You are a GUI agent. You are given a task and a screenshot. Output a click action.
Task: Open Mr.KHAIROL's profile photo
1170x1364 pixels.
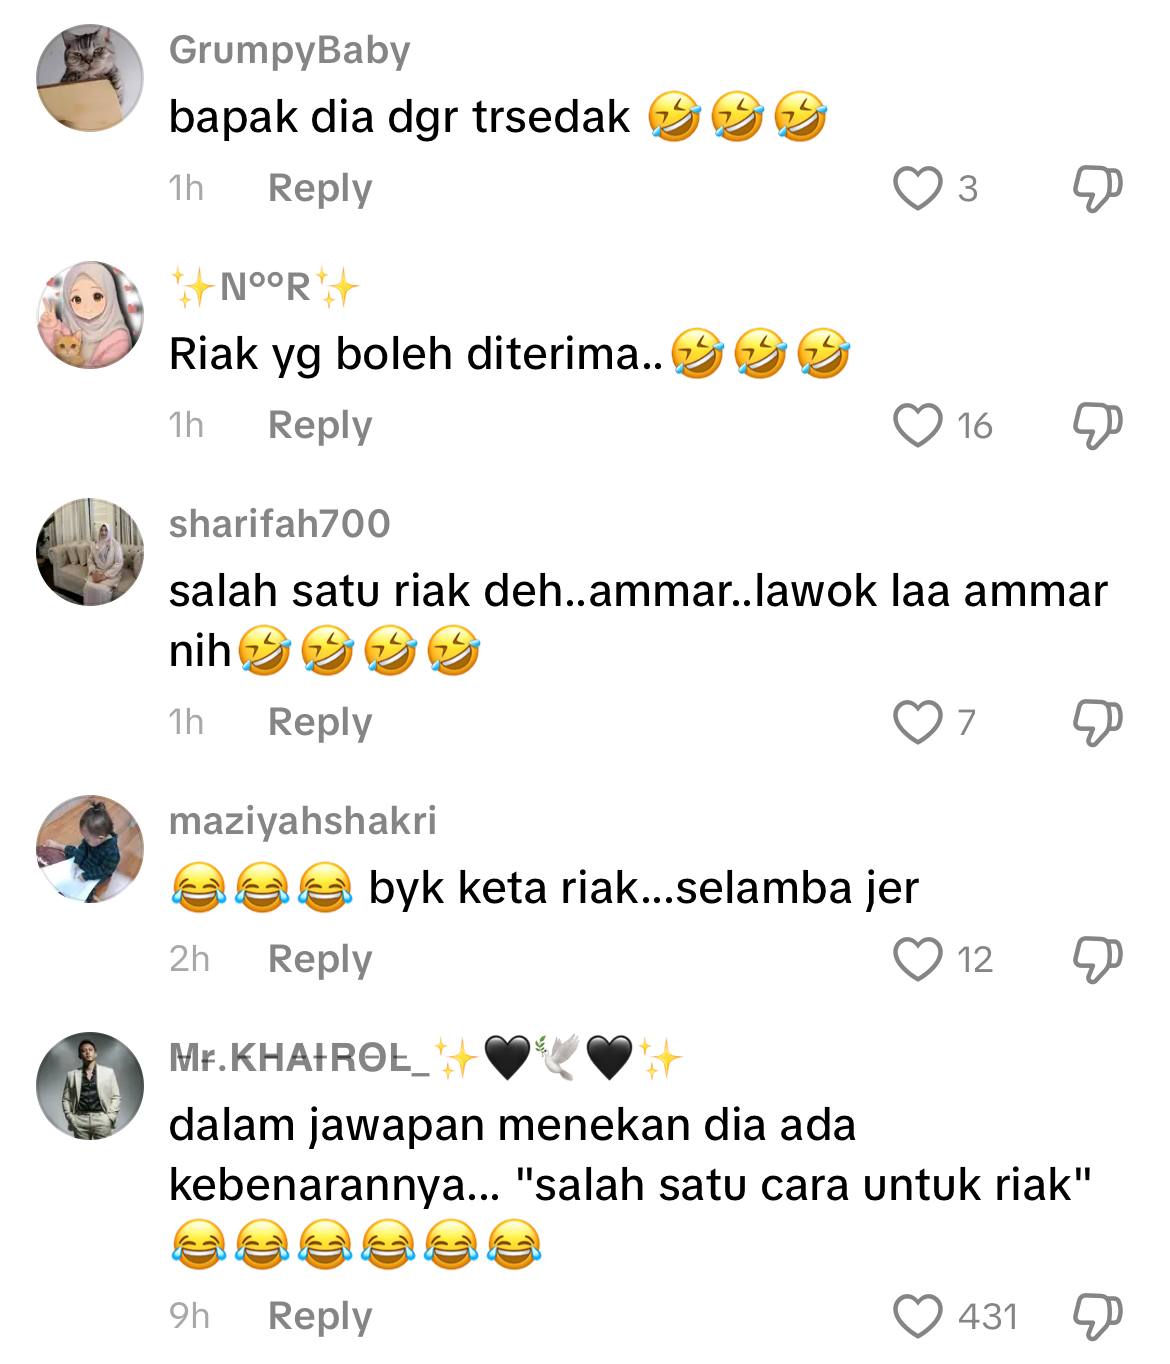click(x=90, y=1085)
